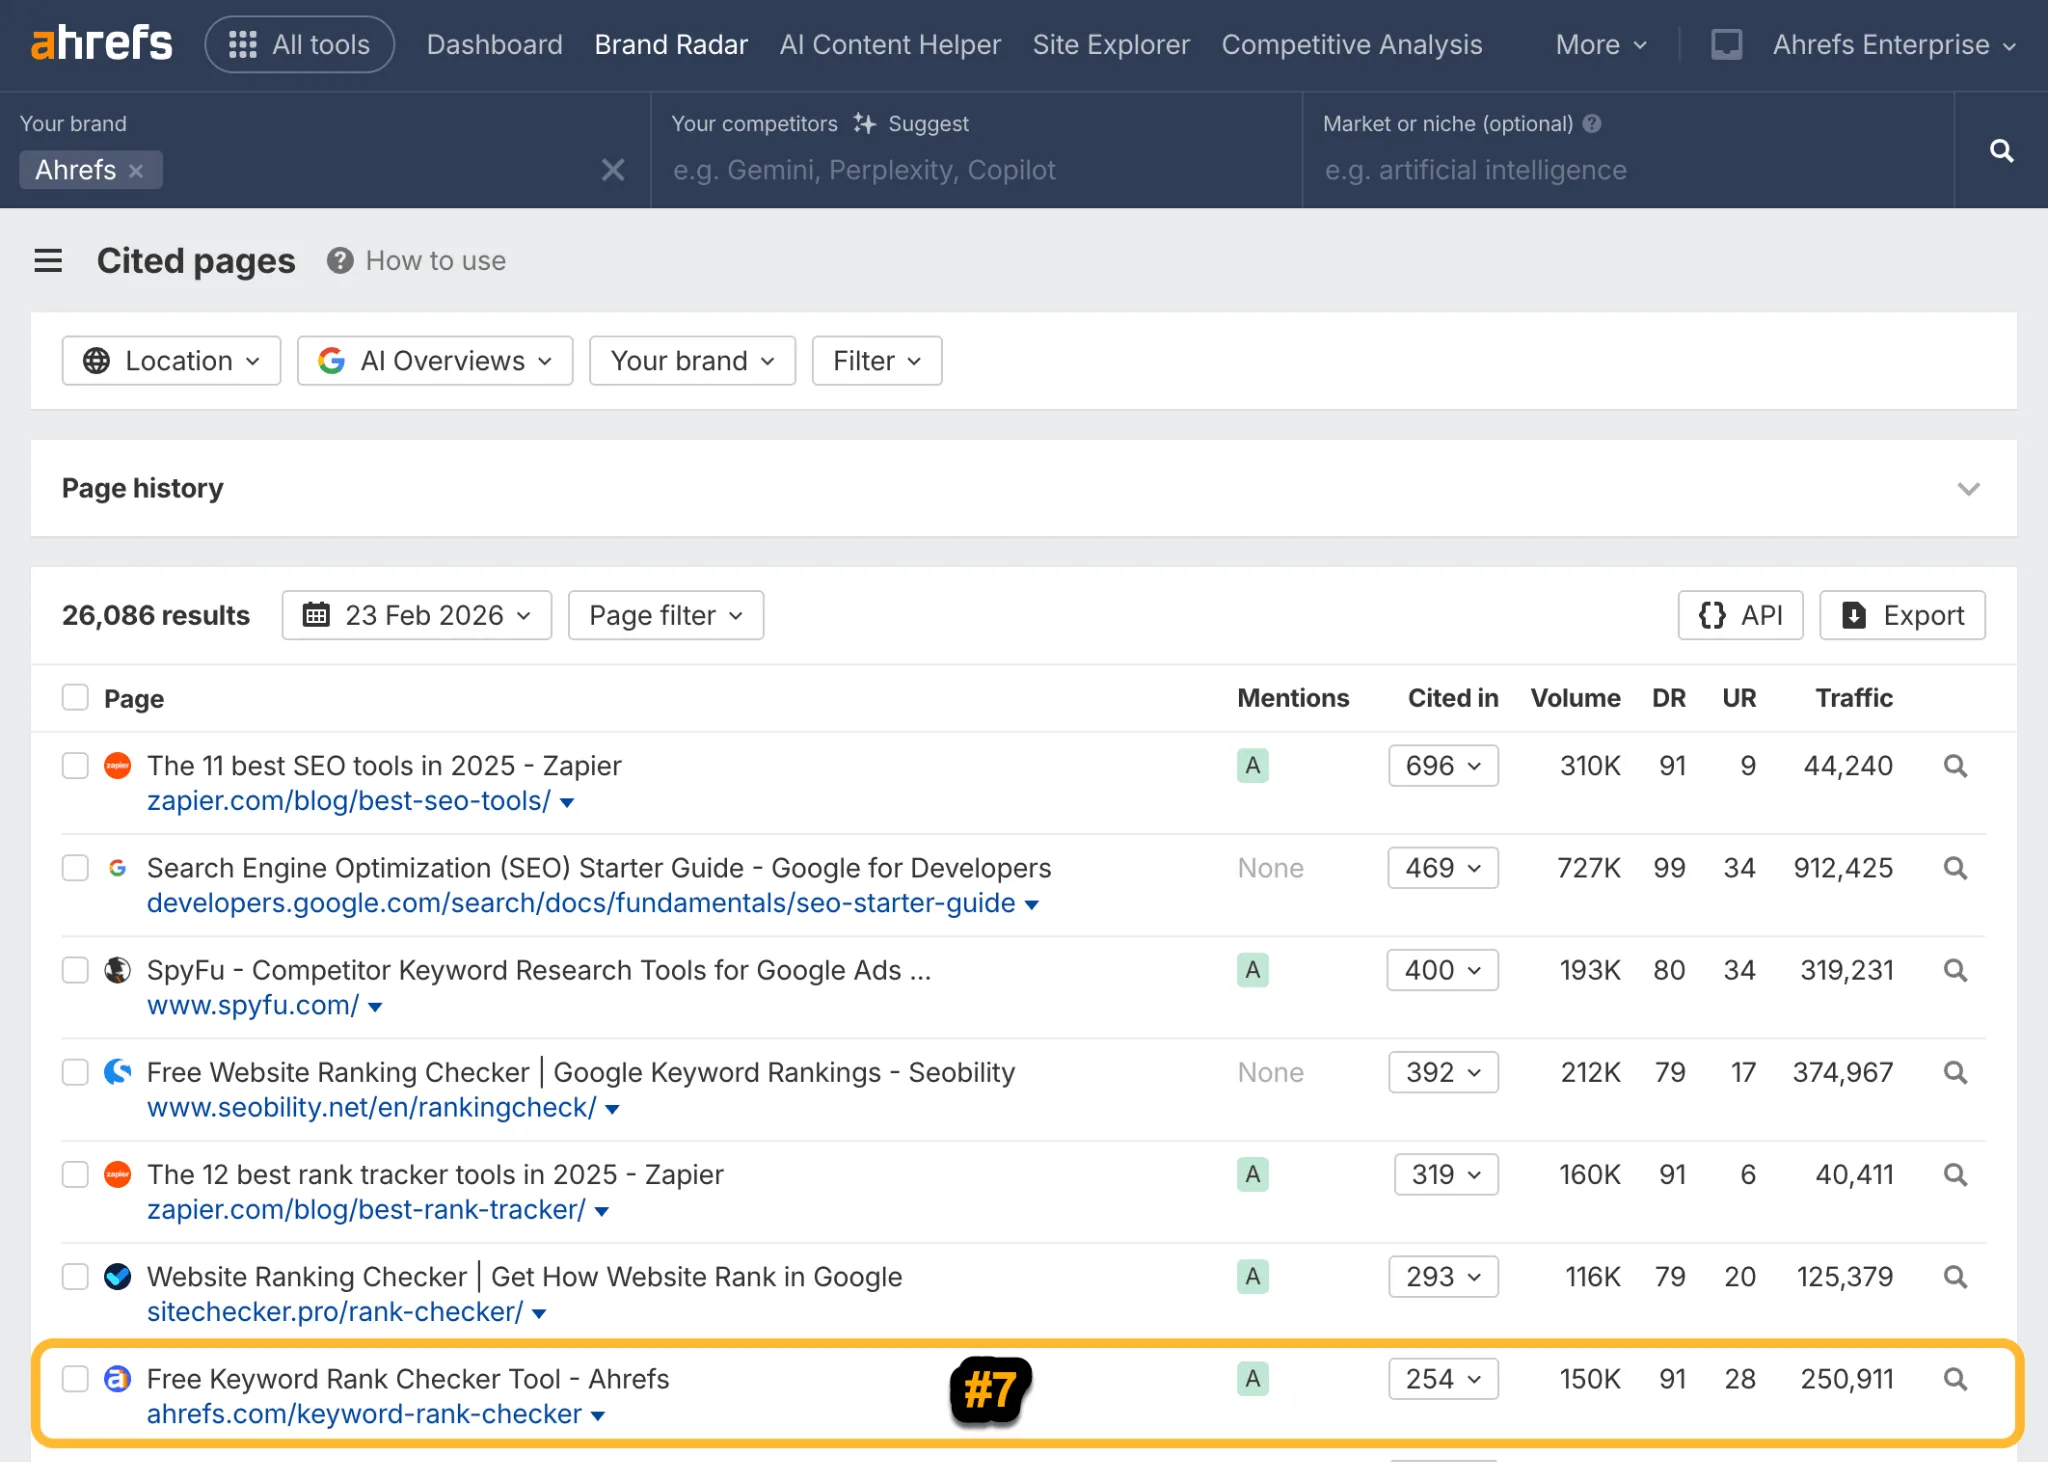Click the How to use help icon
The height and width of the screenshot is (1462, 2048).
340,260
